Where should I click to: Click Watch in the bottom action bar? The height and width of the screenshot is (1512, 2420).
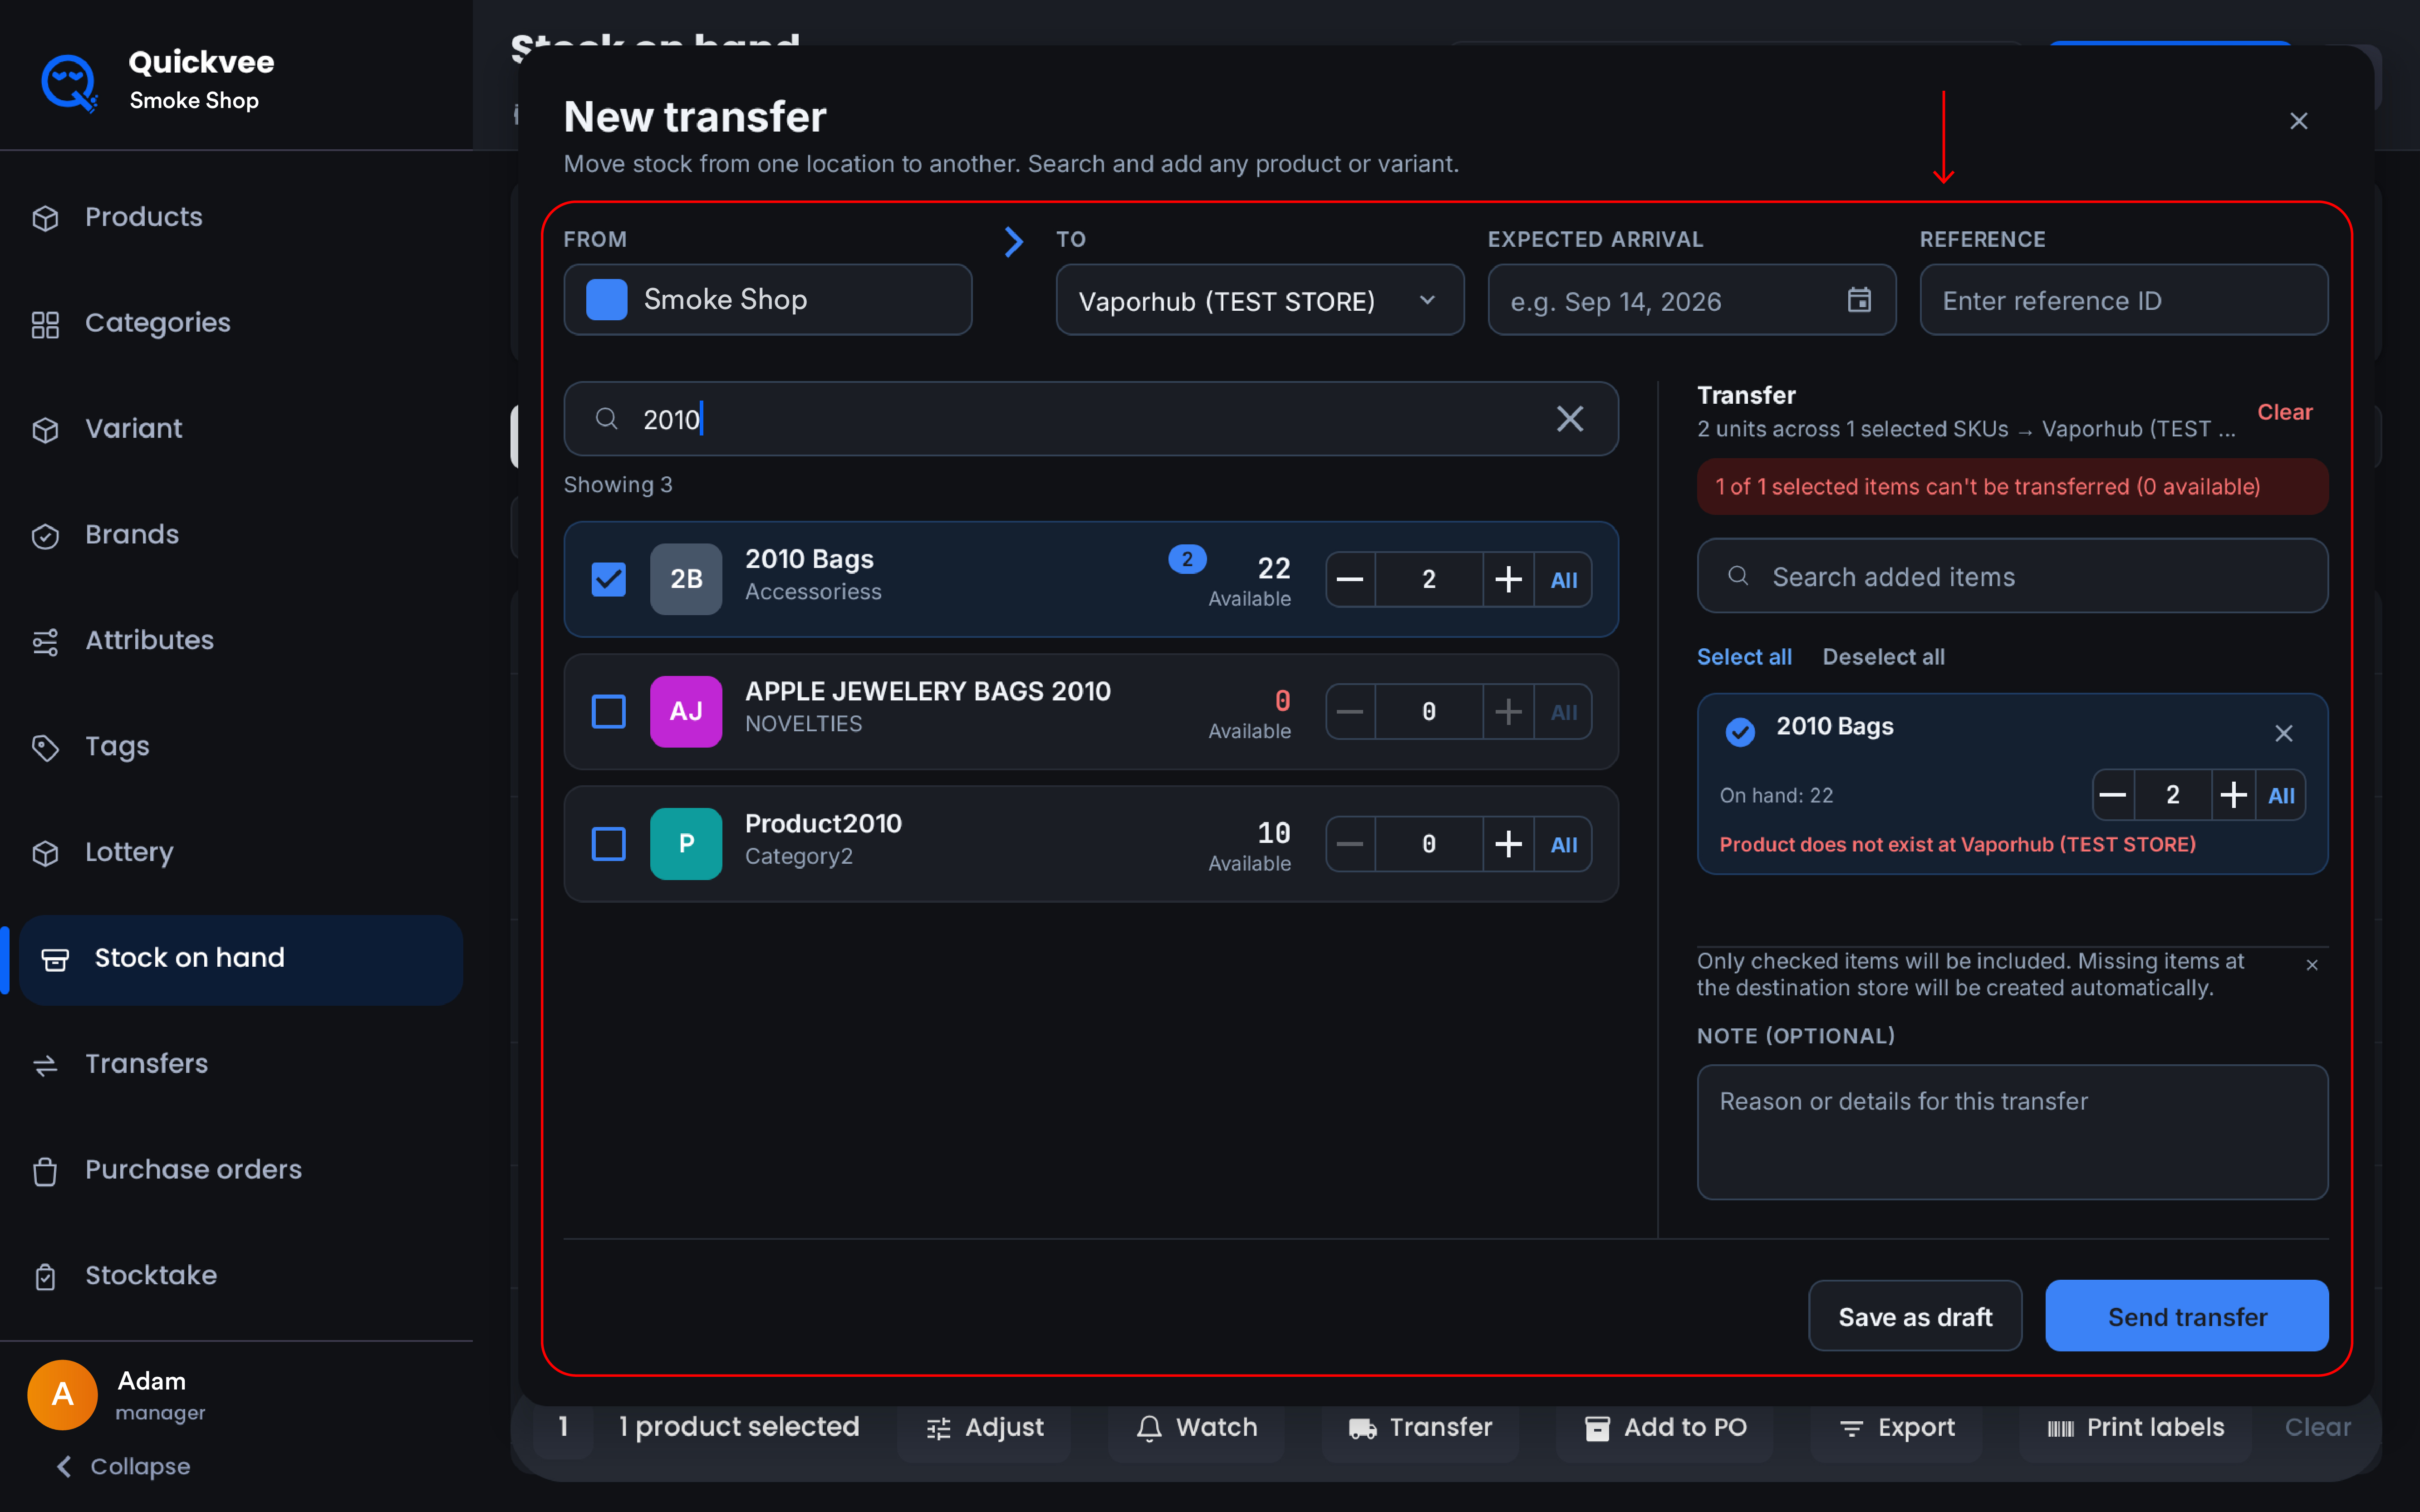point(1196,1427)
